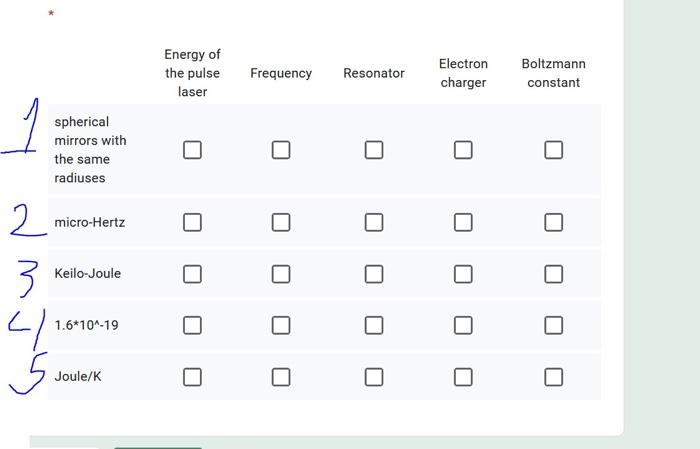Image resolution: width=700 pixels, height=449 pixels.
Task: Select Electron charger checkbox in micro-Hertz row
Action: coord(463,222)
